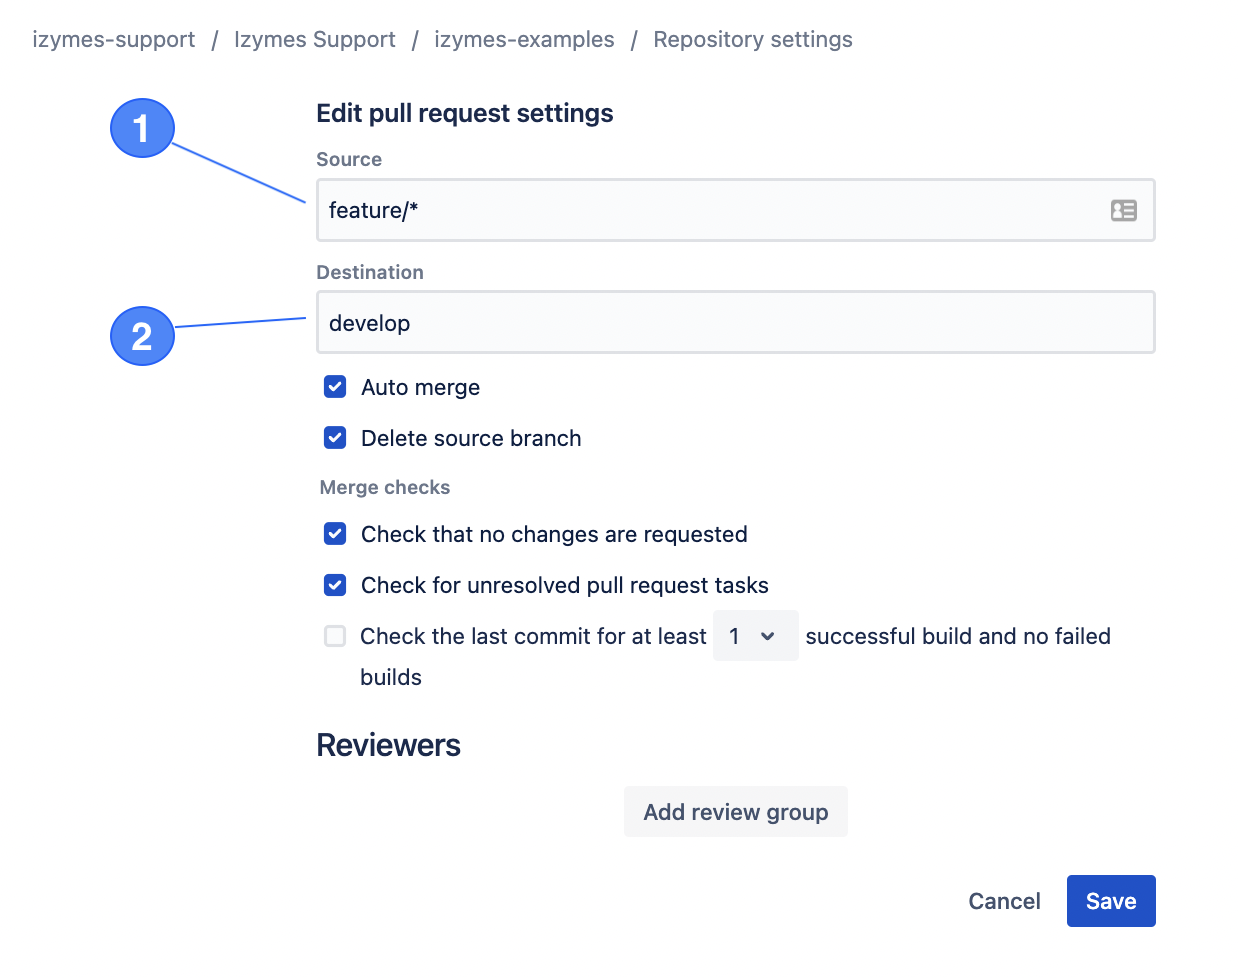
Task: Open the Izymes Support project breadcrumb
Action: 315,40
